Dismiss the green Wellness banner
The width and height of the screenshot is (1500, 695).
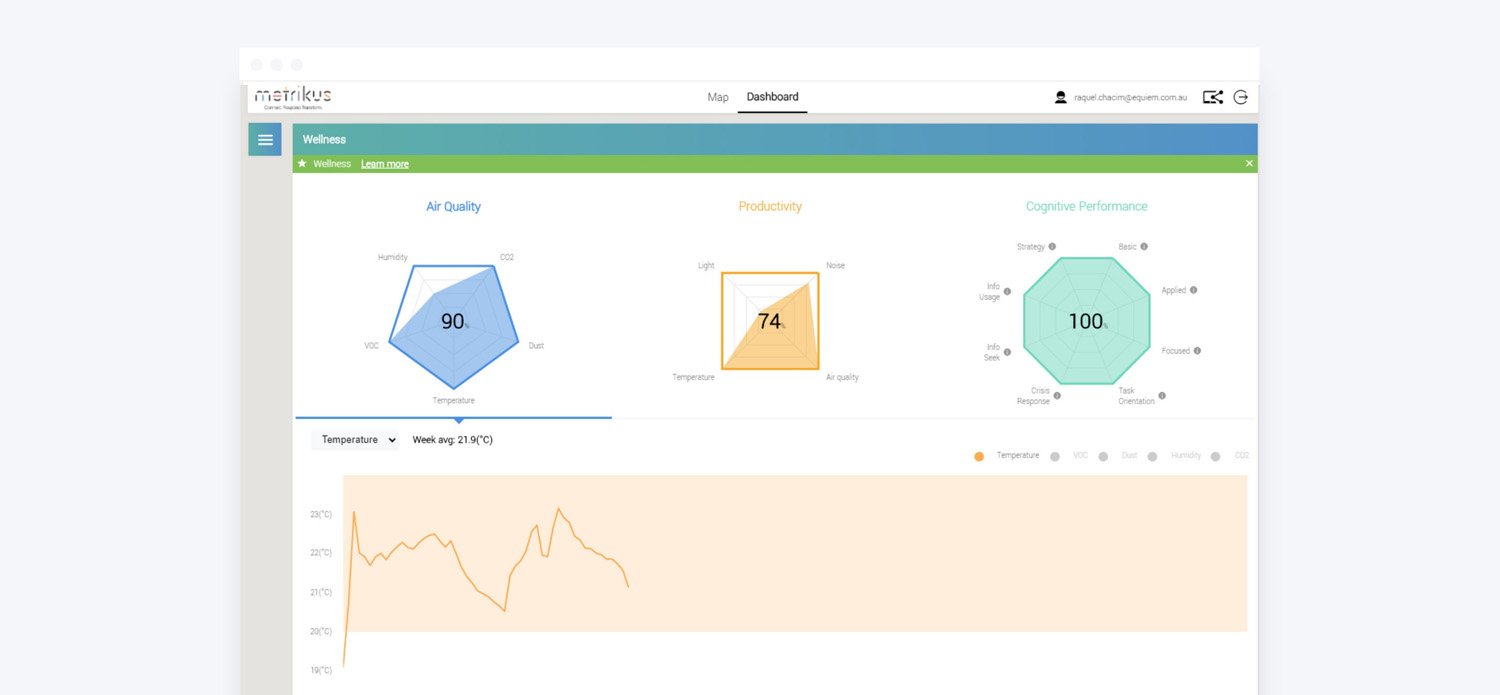(1249, 163)
